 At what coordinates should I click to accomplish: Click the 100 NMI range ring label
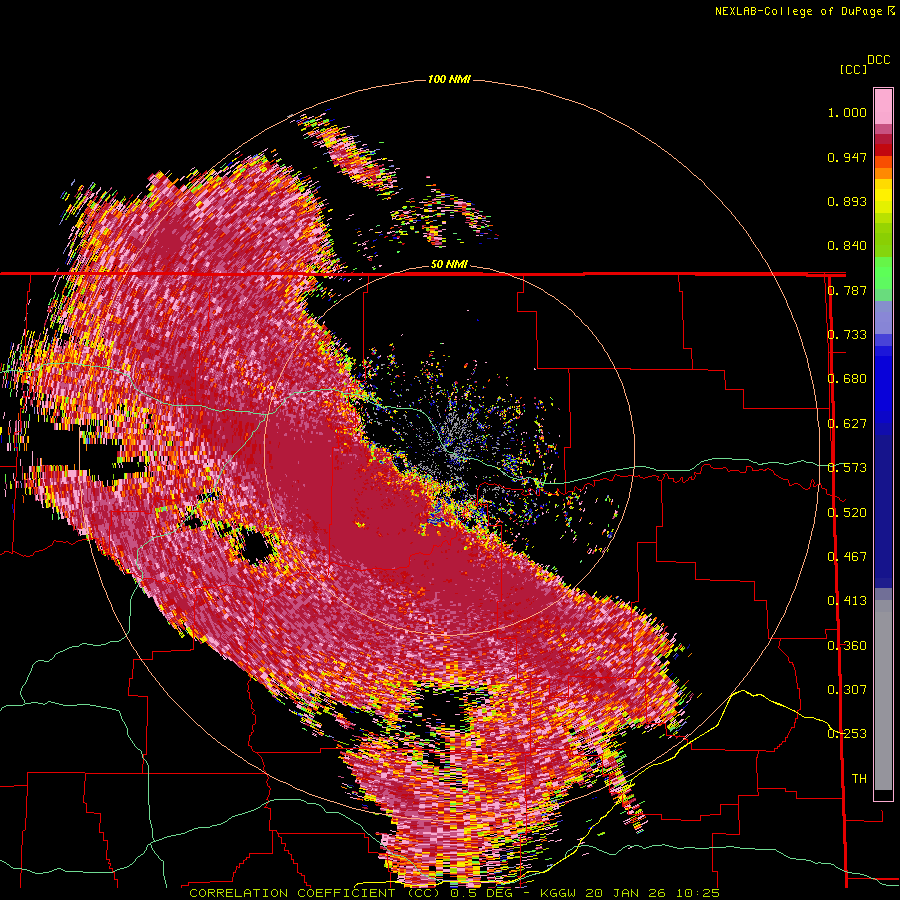449,79
